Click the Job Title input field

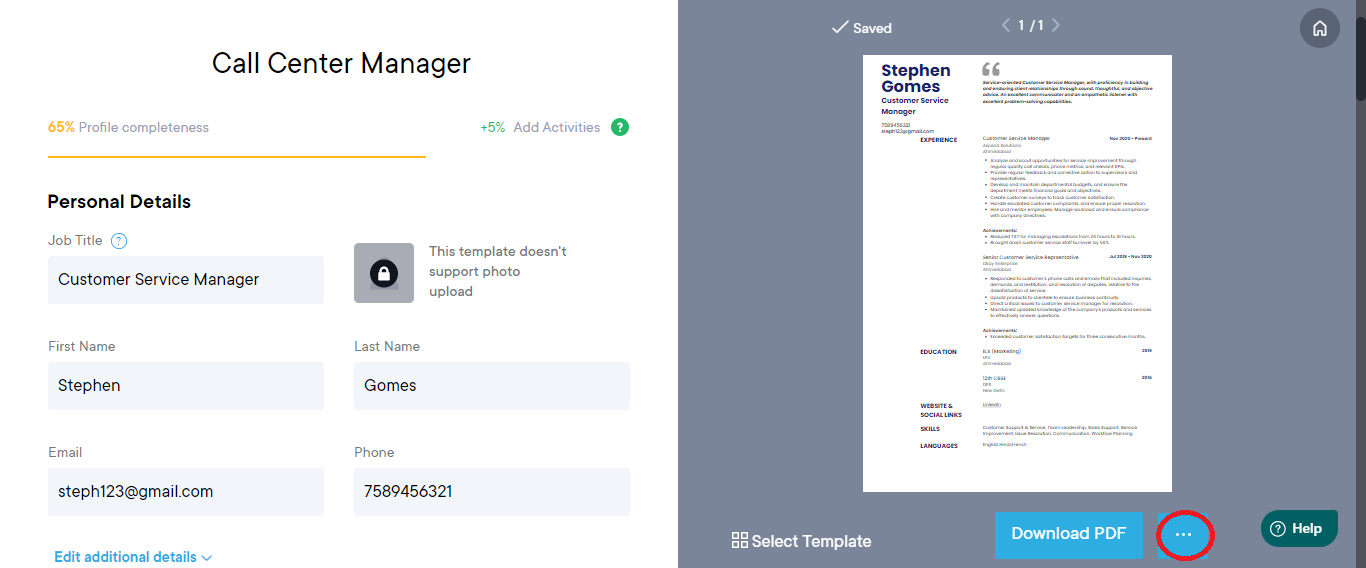[186, 280]
